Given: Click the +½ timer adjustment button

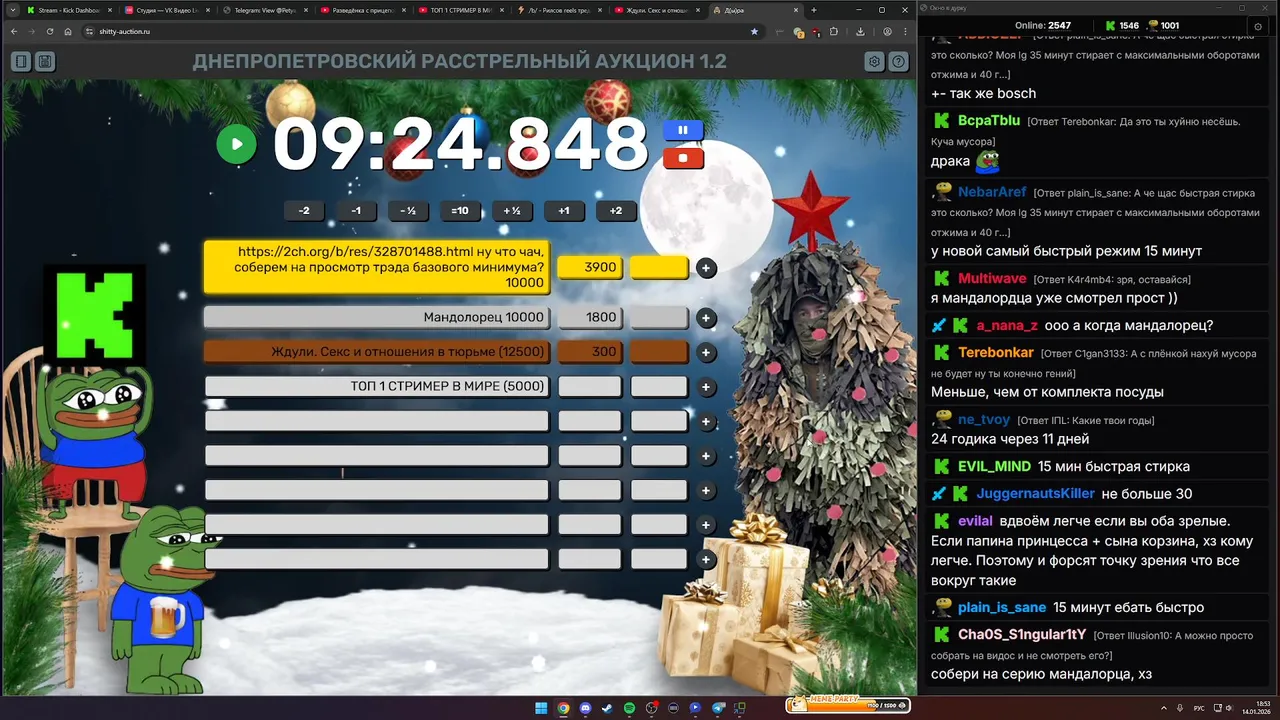Looking at the screenshot, I should (512, 211).
